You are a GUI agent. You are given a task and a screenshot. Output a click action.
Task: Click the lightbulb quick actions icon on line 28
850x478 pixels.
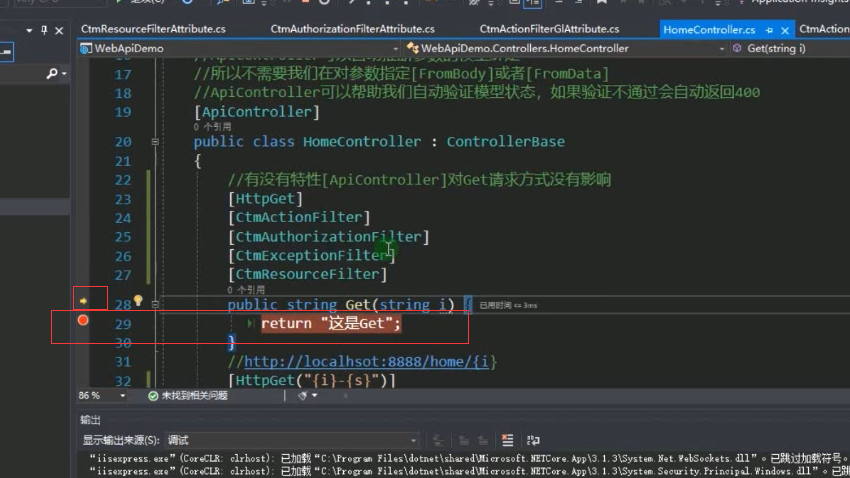click(x=138, y=300)
